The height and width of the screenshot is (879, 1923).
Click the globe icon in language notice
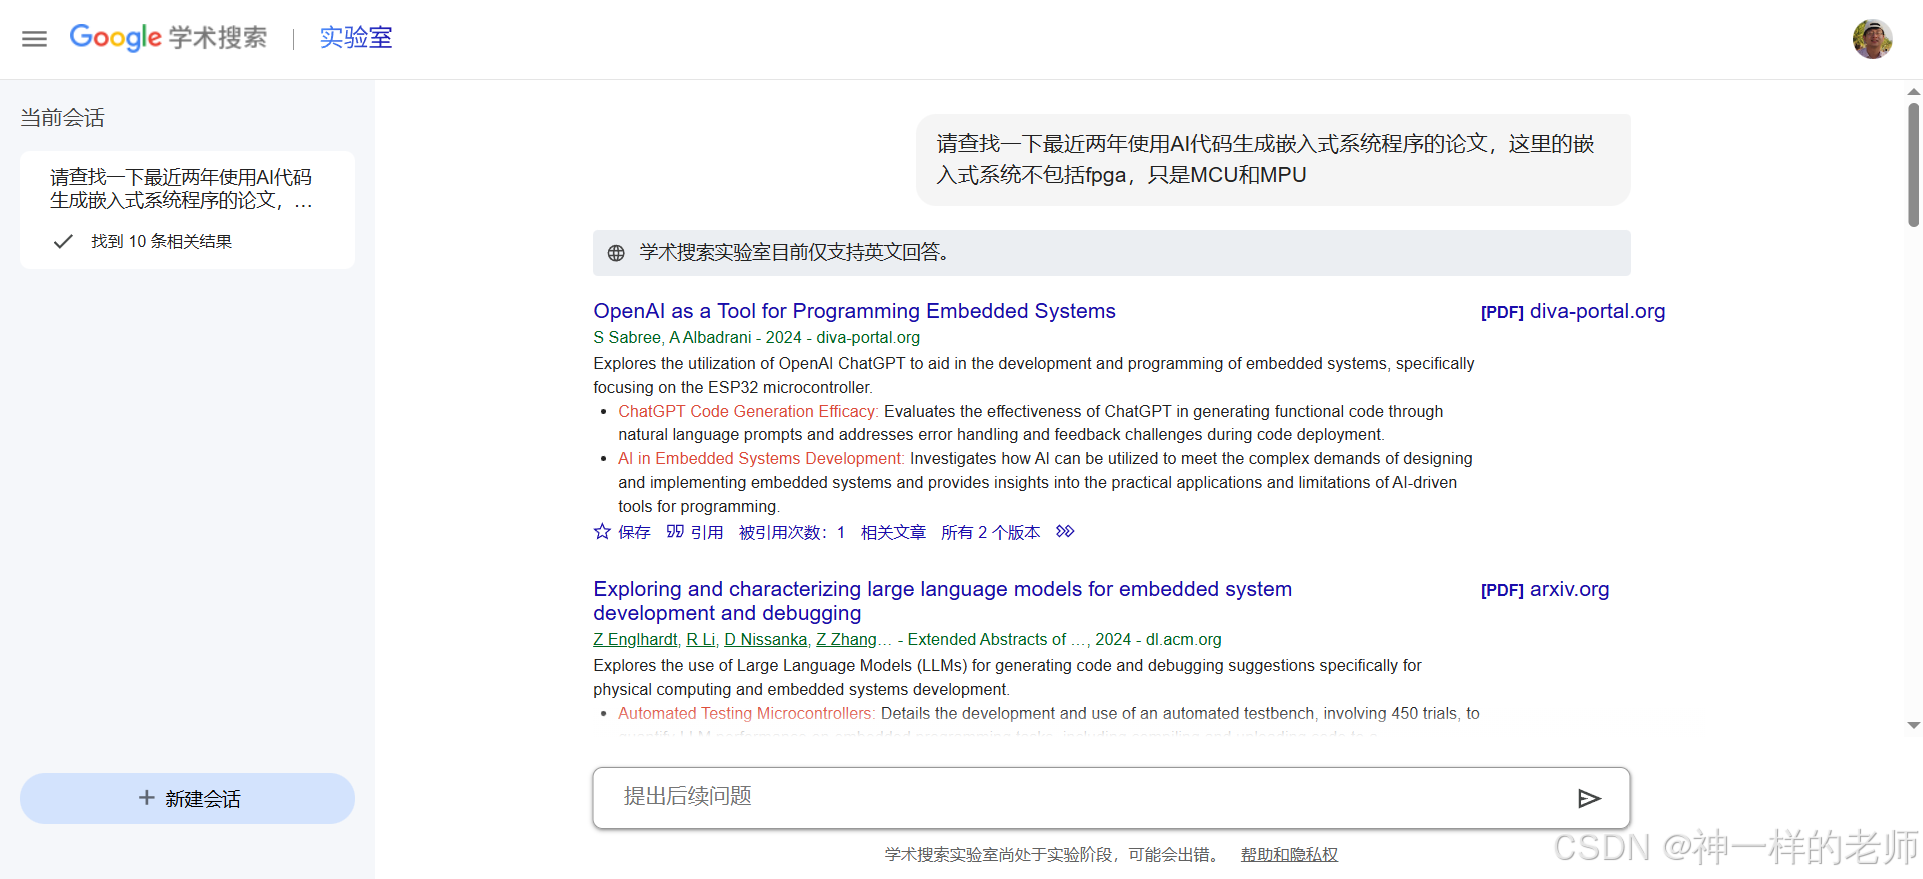(616, 253)
